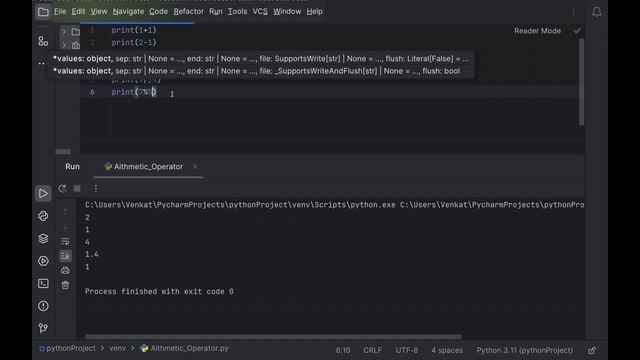
Task: Print the console output
Action: [x=65, y=270]
